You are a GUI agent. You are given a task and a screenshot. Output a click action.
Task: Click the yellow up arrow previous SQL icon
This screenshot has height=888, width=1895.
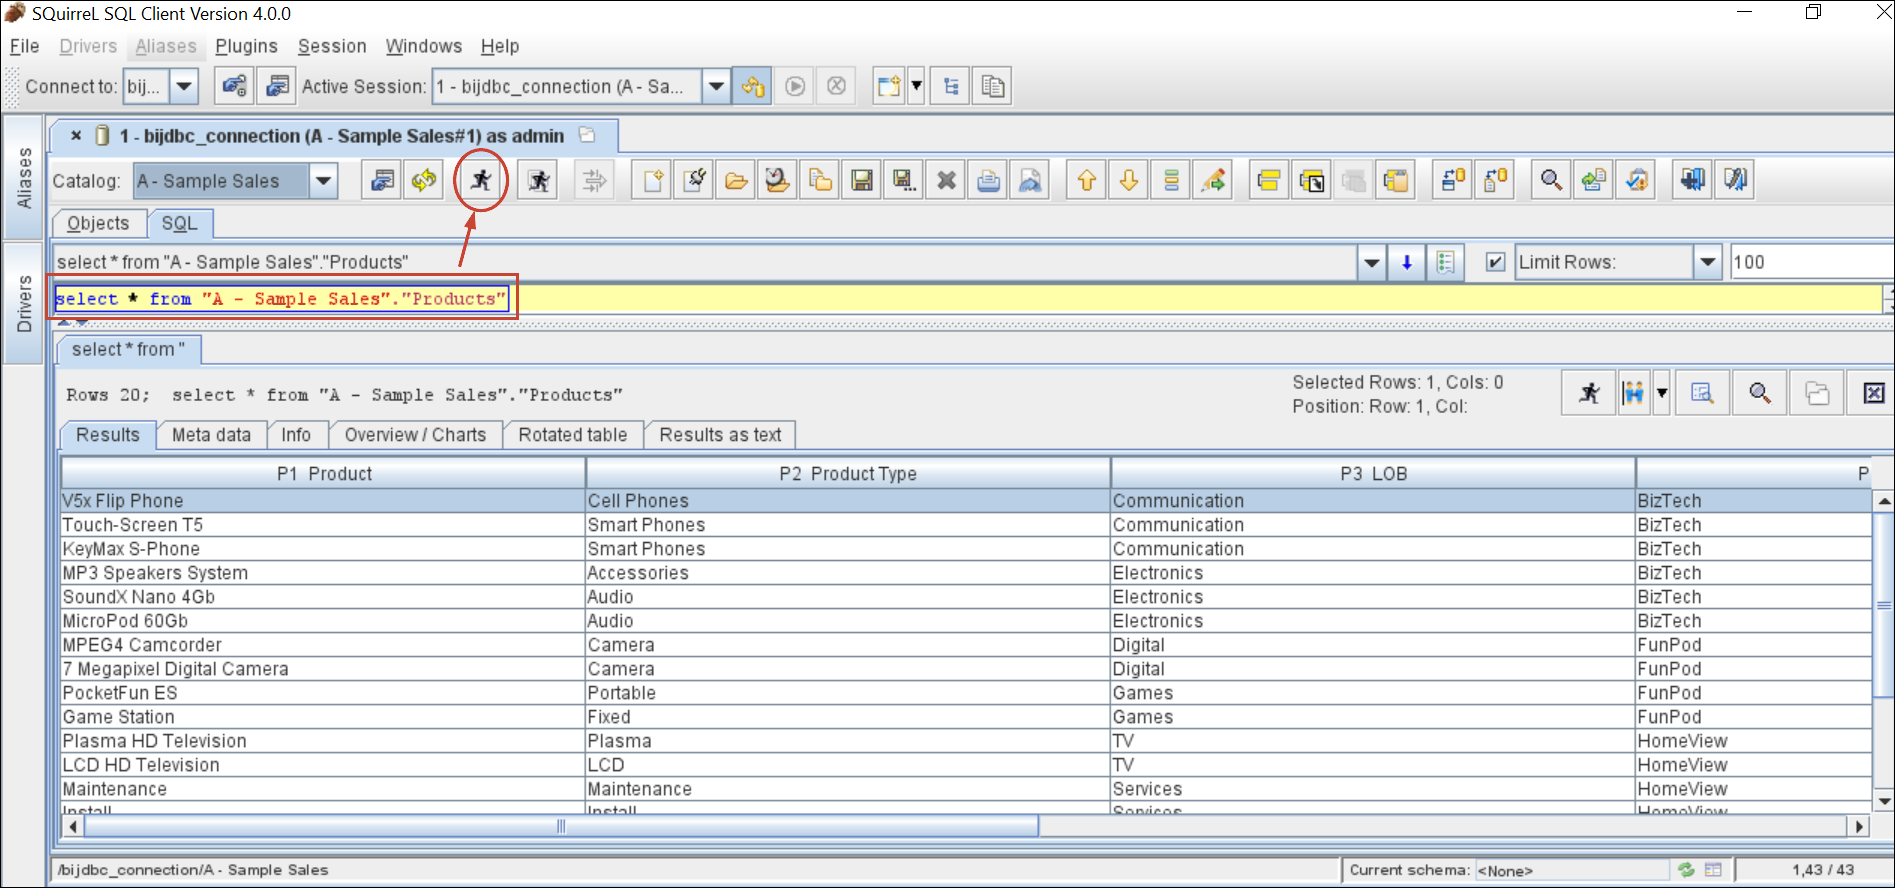[x=1087, y=181]
